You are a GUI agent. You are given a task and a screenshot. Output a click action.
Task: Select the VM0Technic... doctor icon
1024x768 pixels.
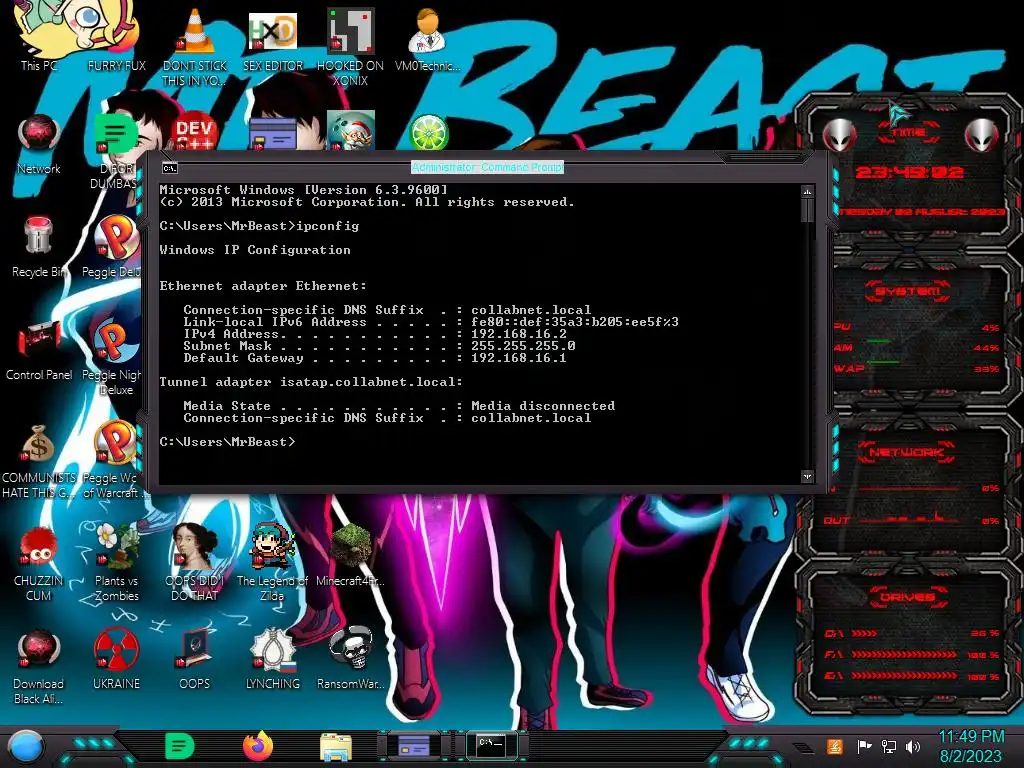pyautogui.click(x=428, y=40)
